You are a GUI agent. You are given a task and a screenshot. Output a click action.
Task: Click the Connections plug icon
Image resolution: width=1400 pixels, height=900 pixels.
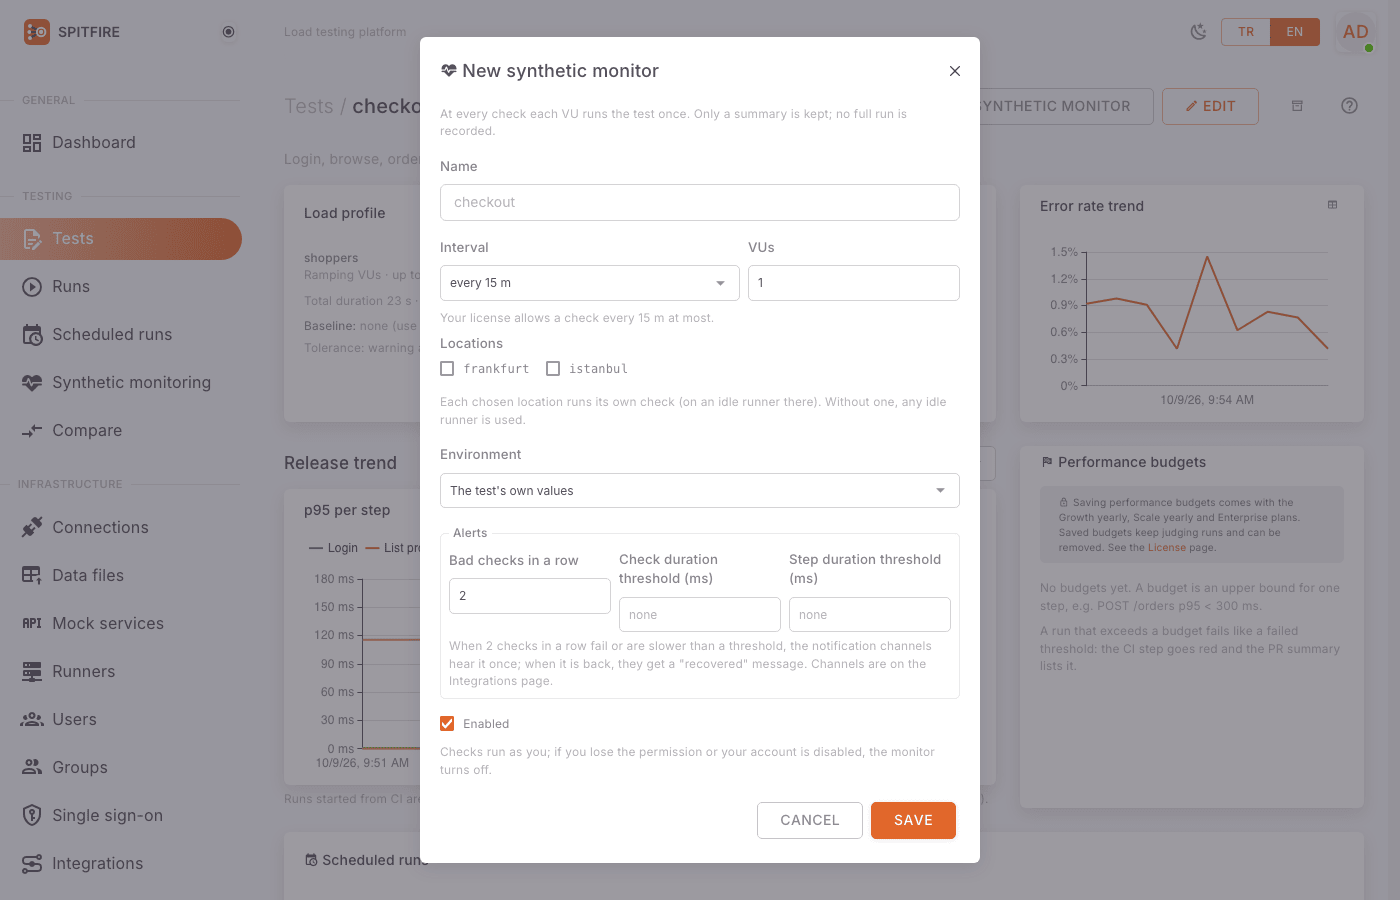tap(32, 527)
